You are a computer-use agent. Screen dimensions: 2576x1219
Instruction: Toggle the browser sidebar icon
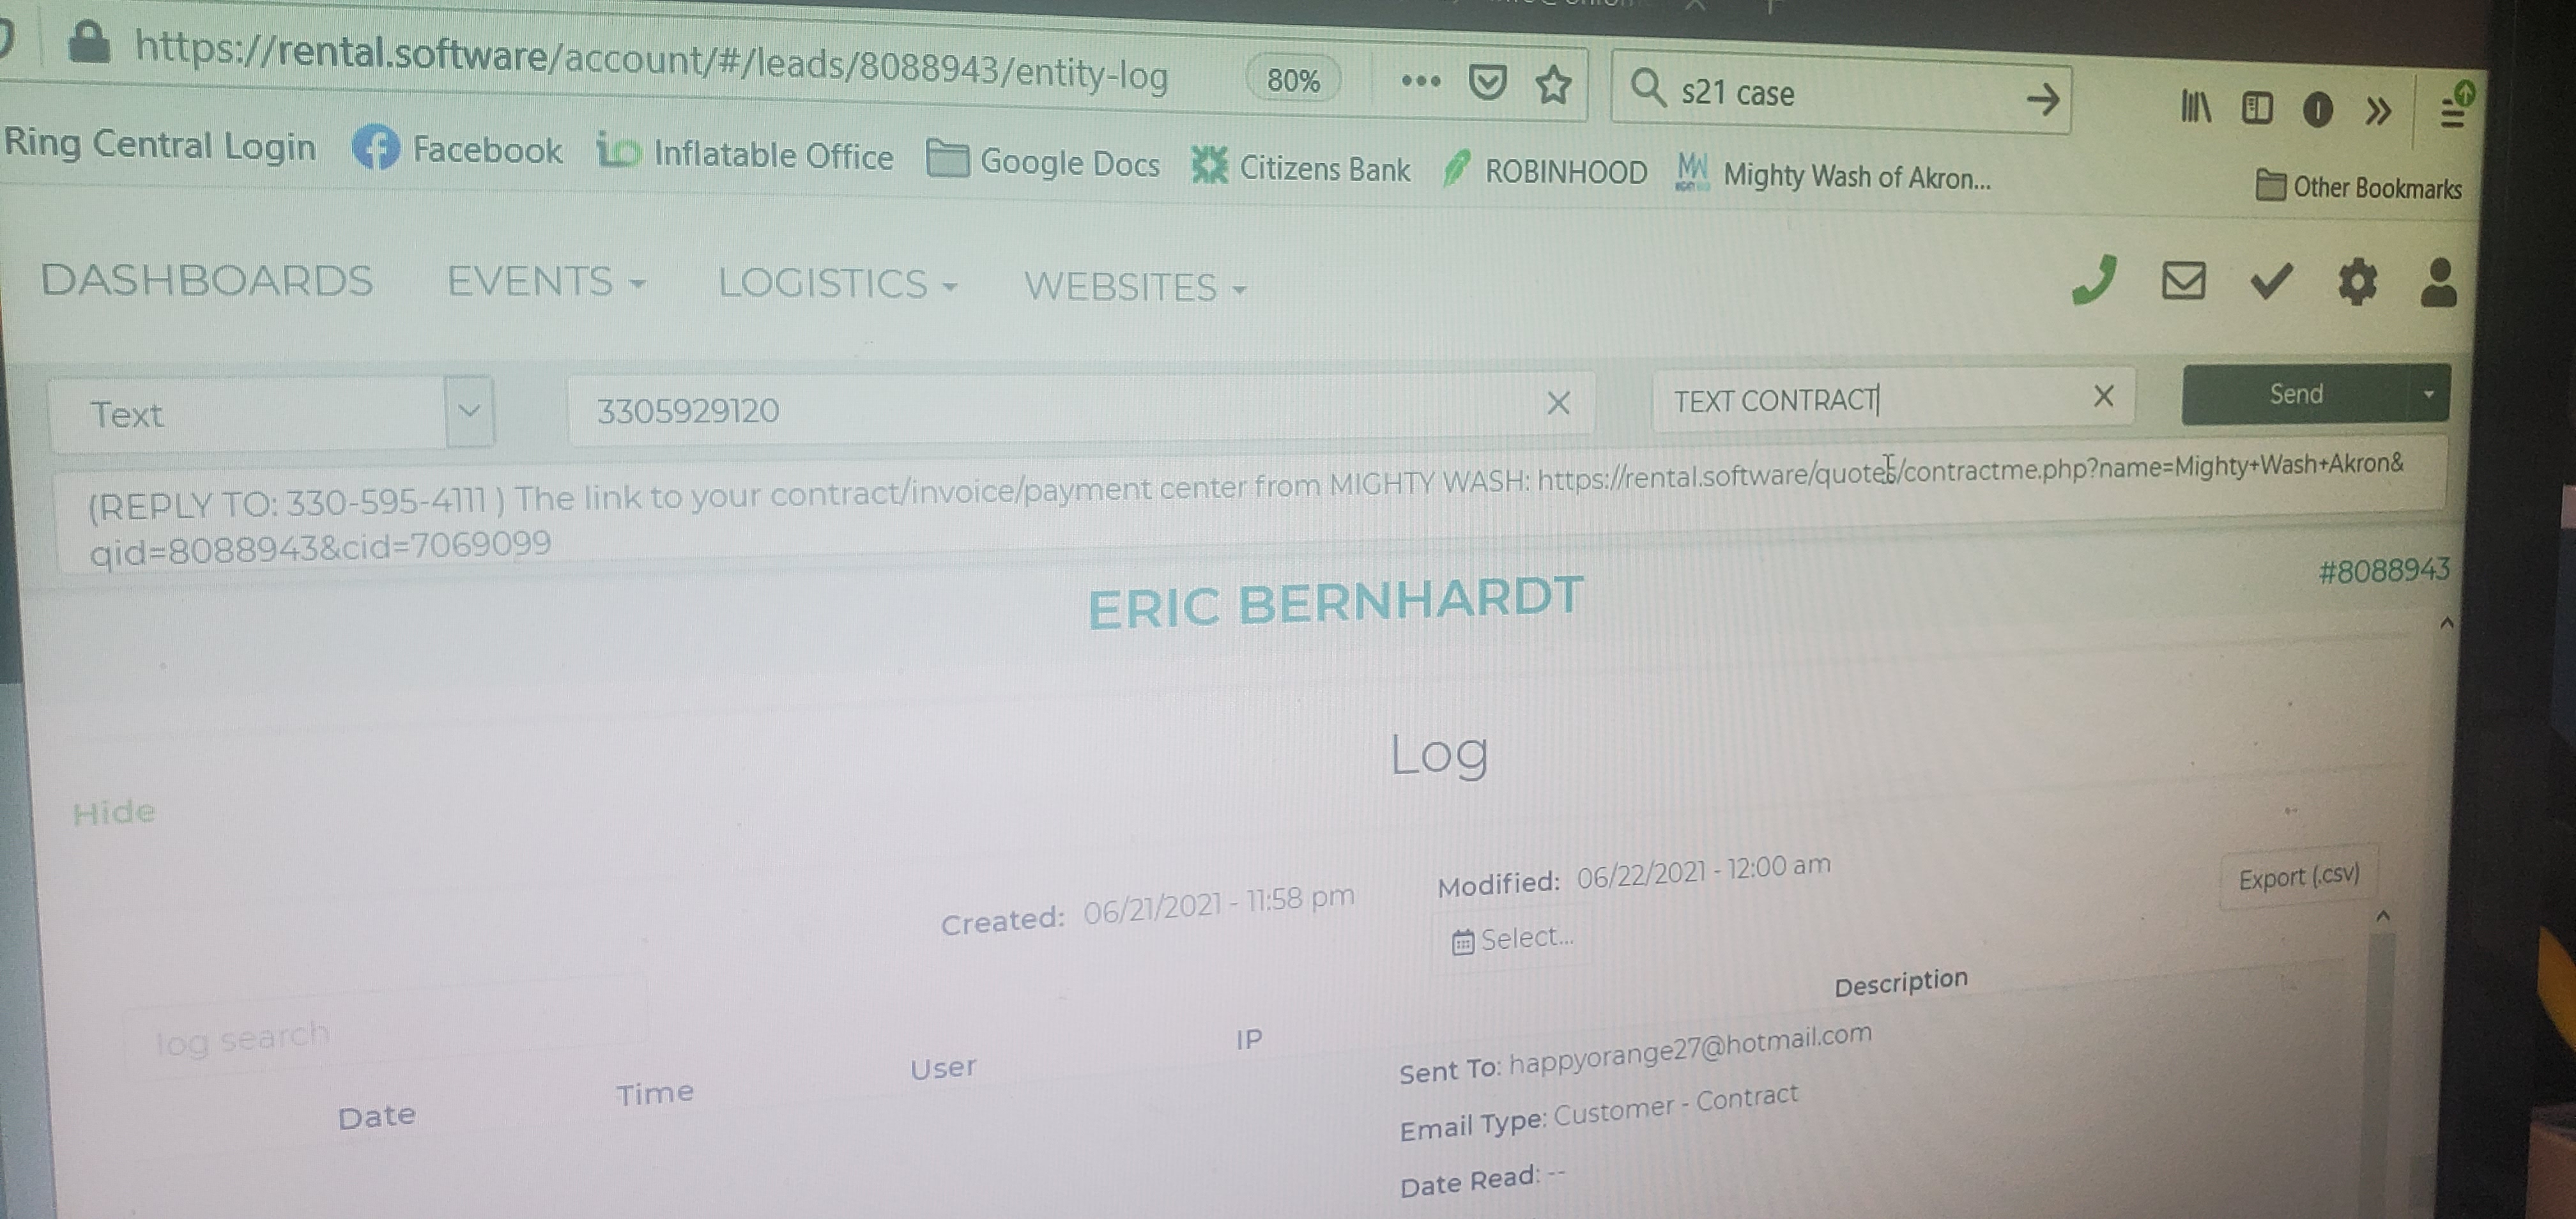click(2257, 108)
